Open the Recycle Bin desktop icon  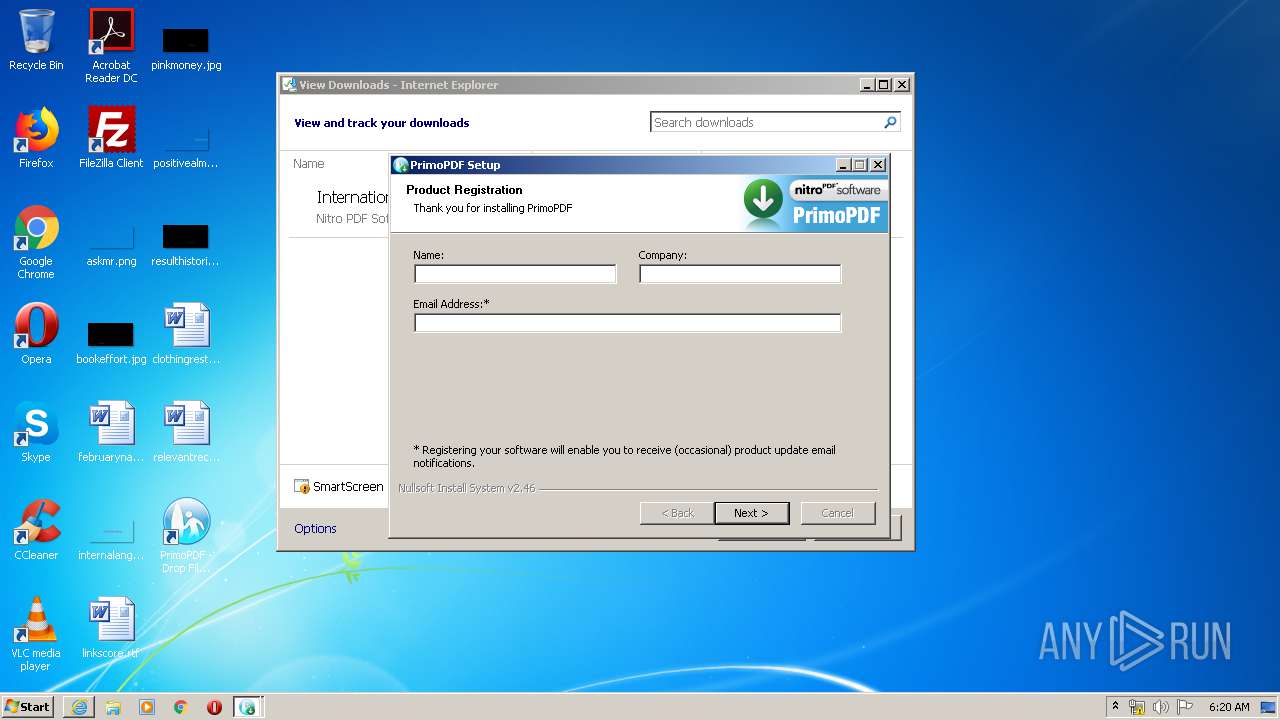click(x=36, y=40)
